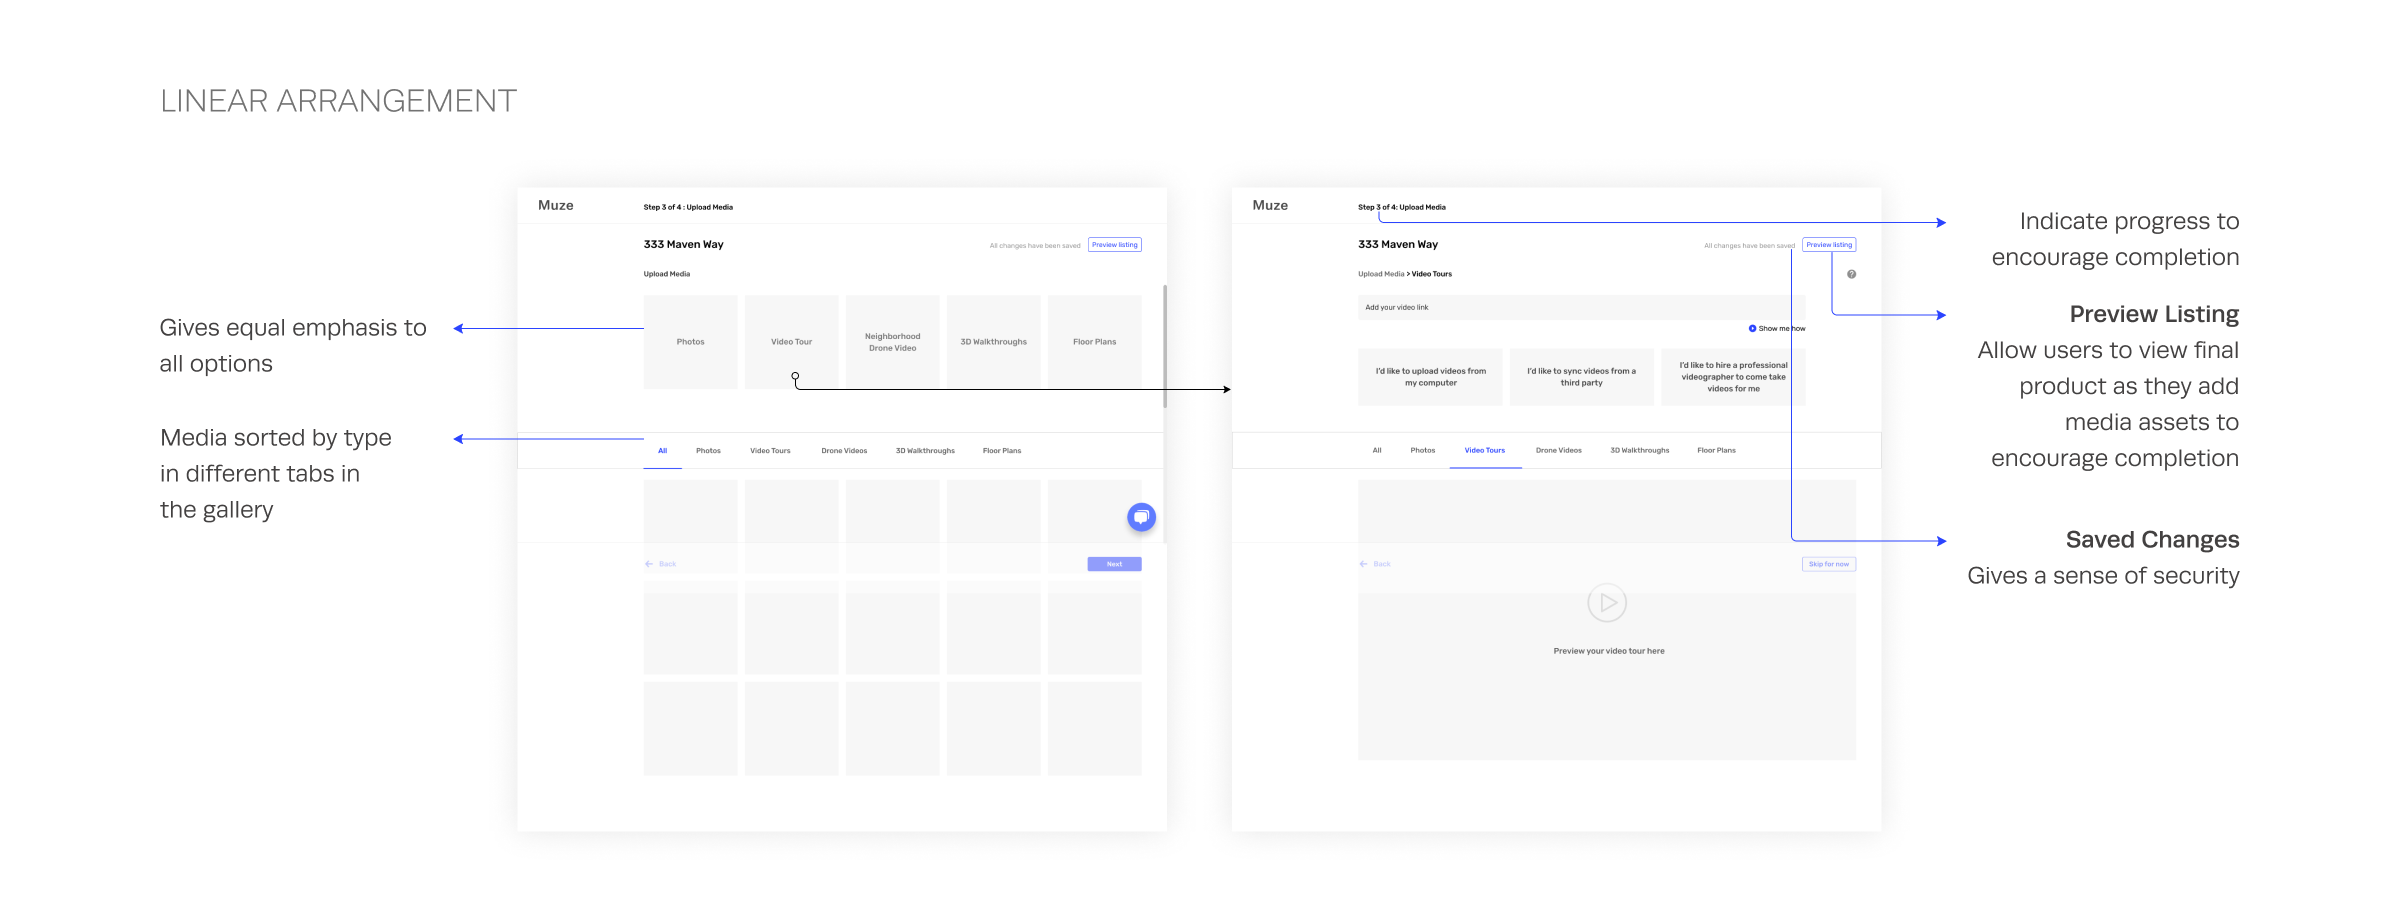2400x912 pixels.
Task: Click 'All changes have been saved' in left mockup
Action: coord(1035,246)
